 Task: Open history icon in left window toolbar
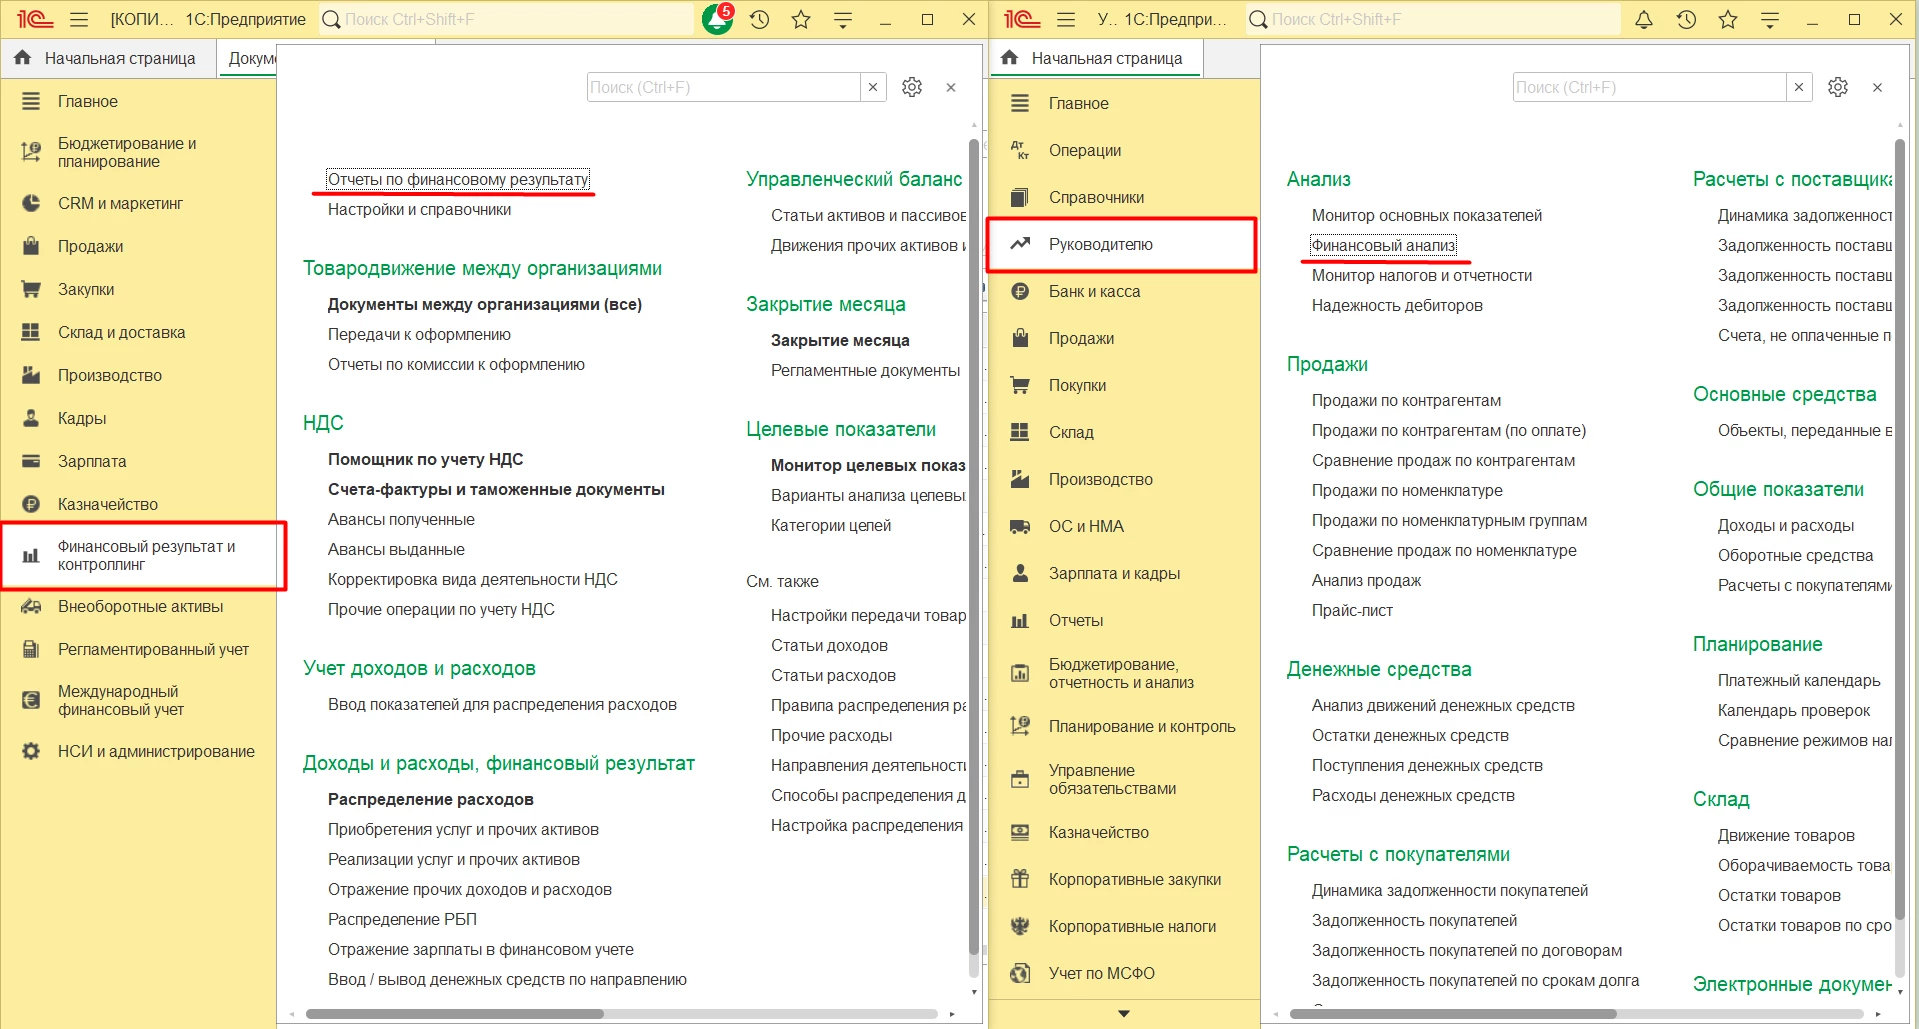759,19
